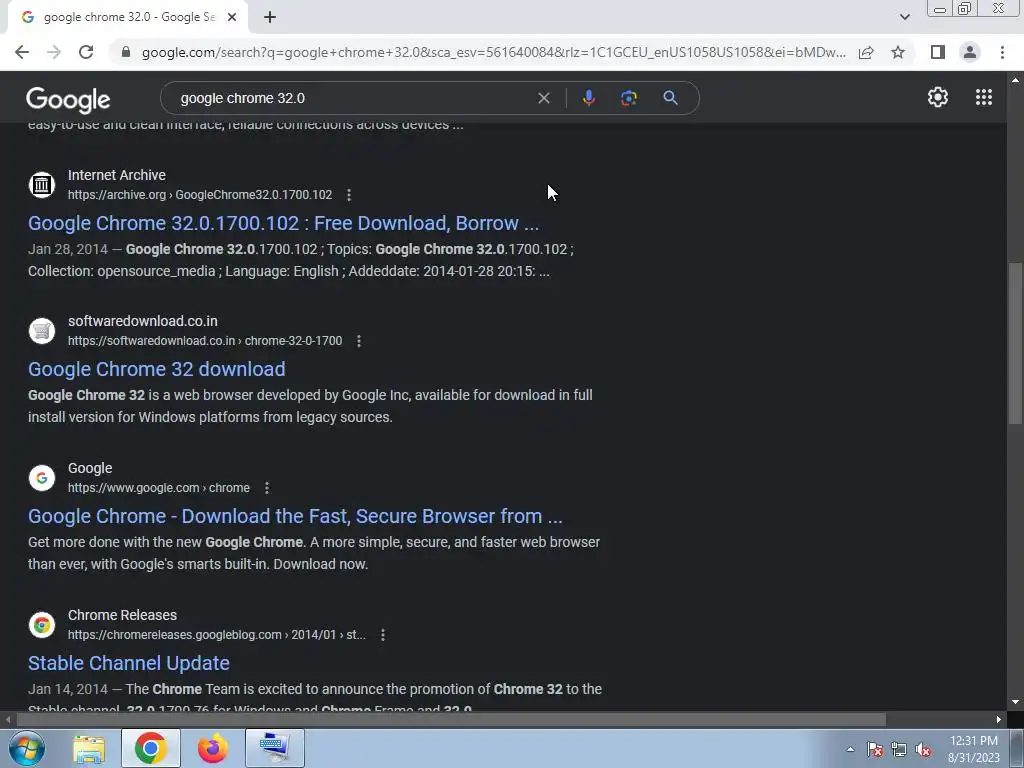Open the Windows Start menu
Image resolution: width=1024 pixels, height=768 pixels.
click(x=27, y=748)
